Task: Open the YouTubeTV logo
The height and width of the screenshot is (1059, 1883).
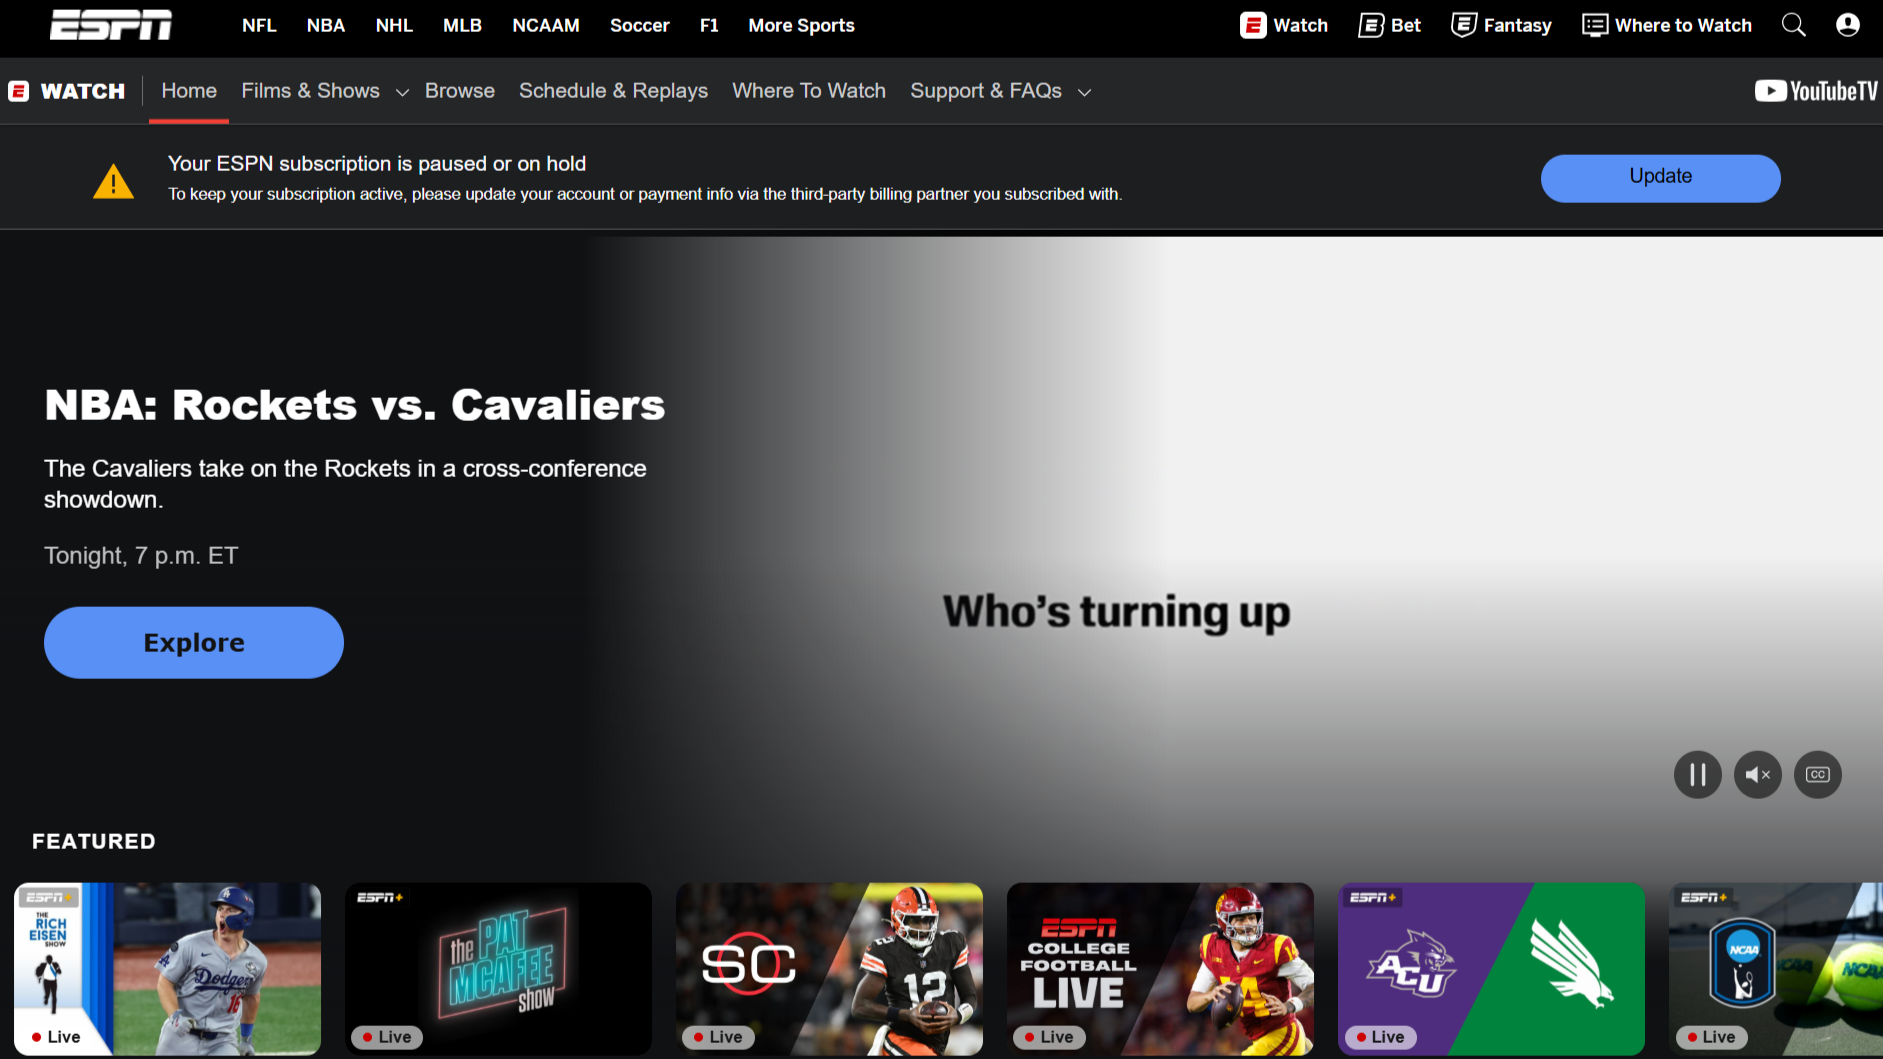Action: click(1815, 90)
